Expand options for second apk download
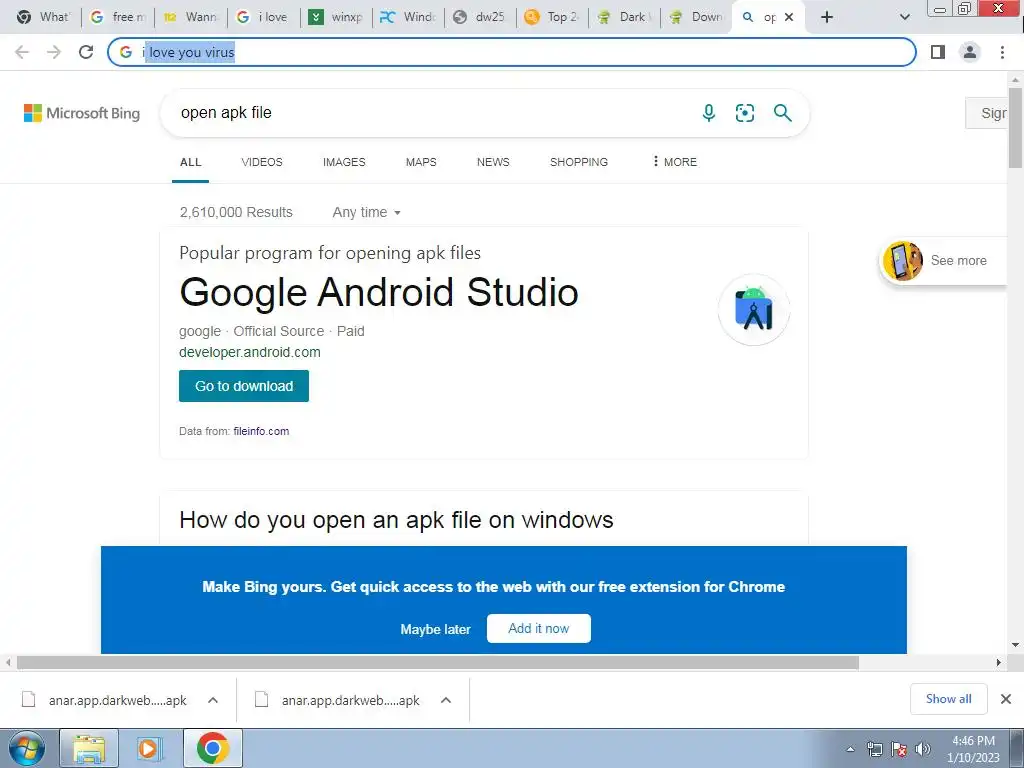The height and width of the screenshot is (768, 1024). [446, 700]
